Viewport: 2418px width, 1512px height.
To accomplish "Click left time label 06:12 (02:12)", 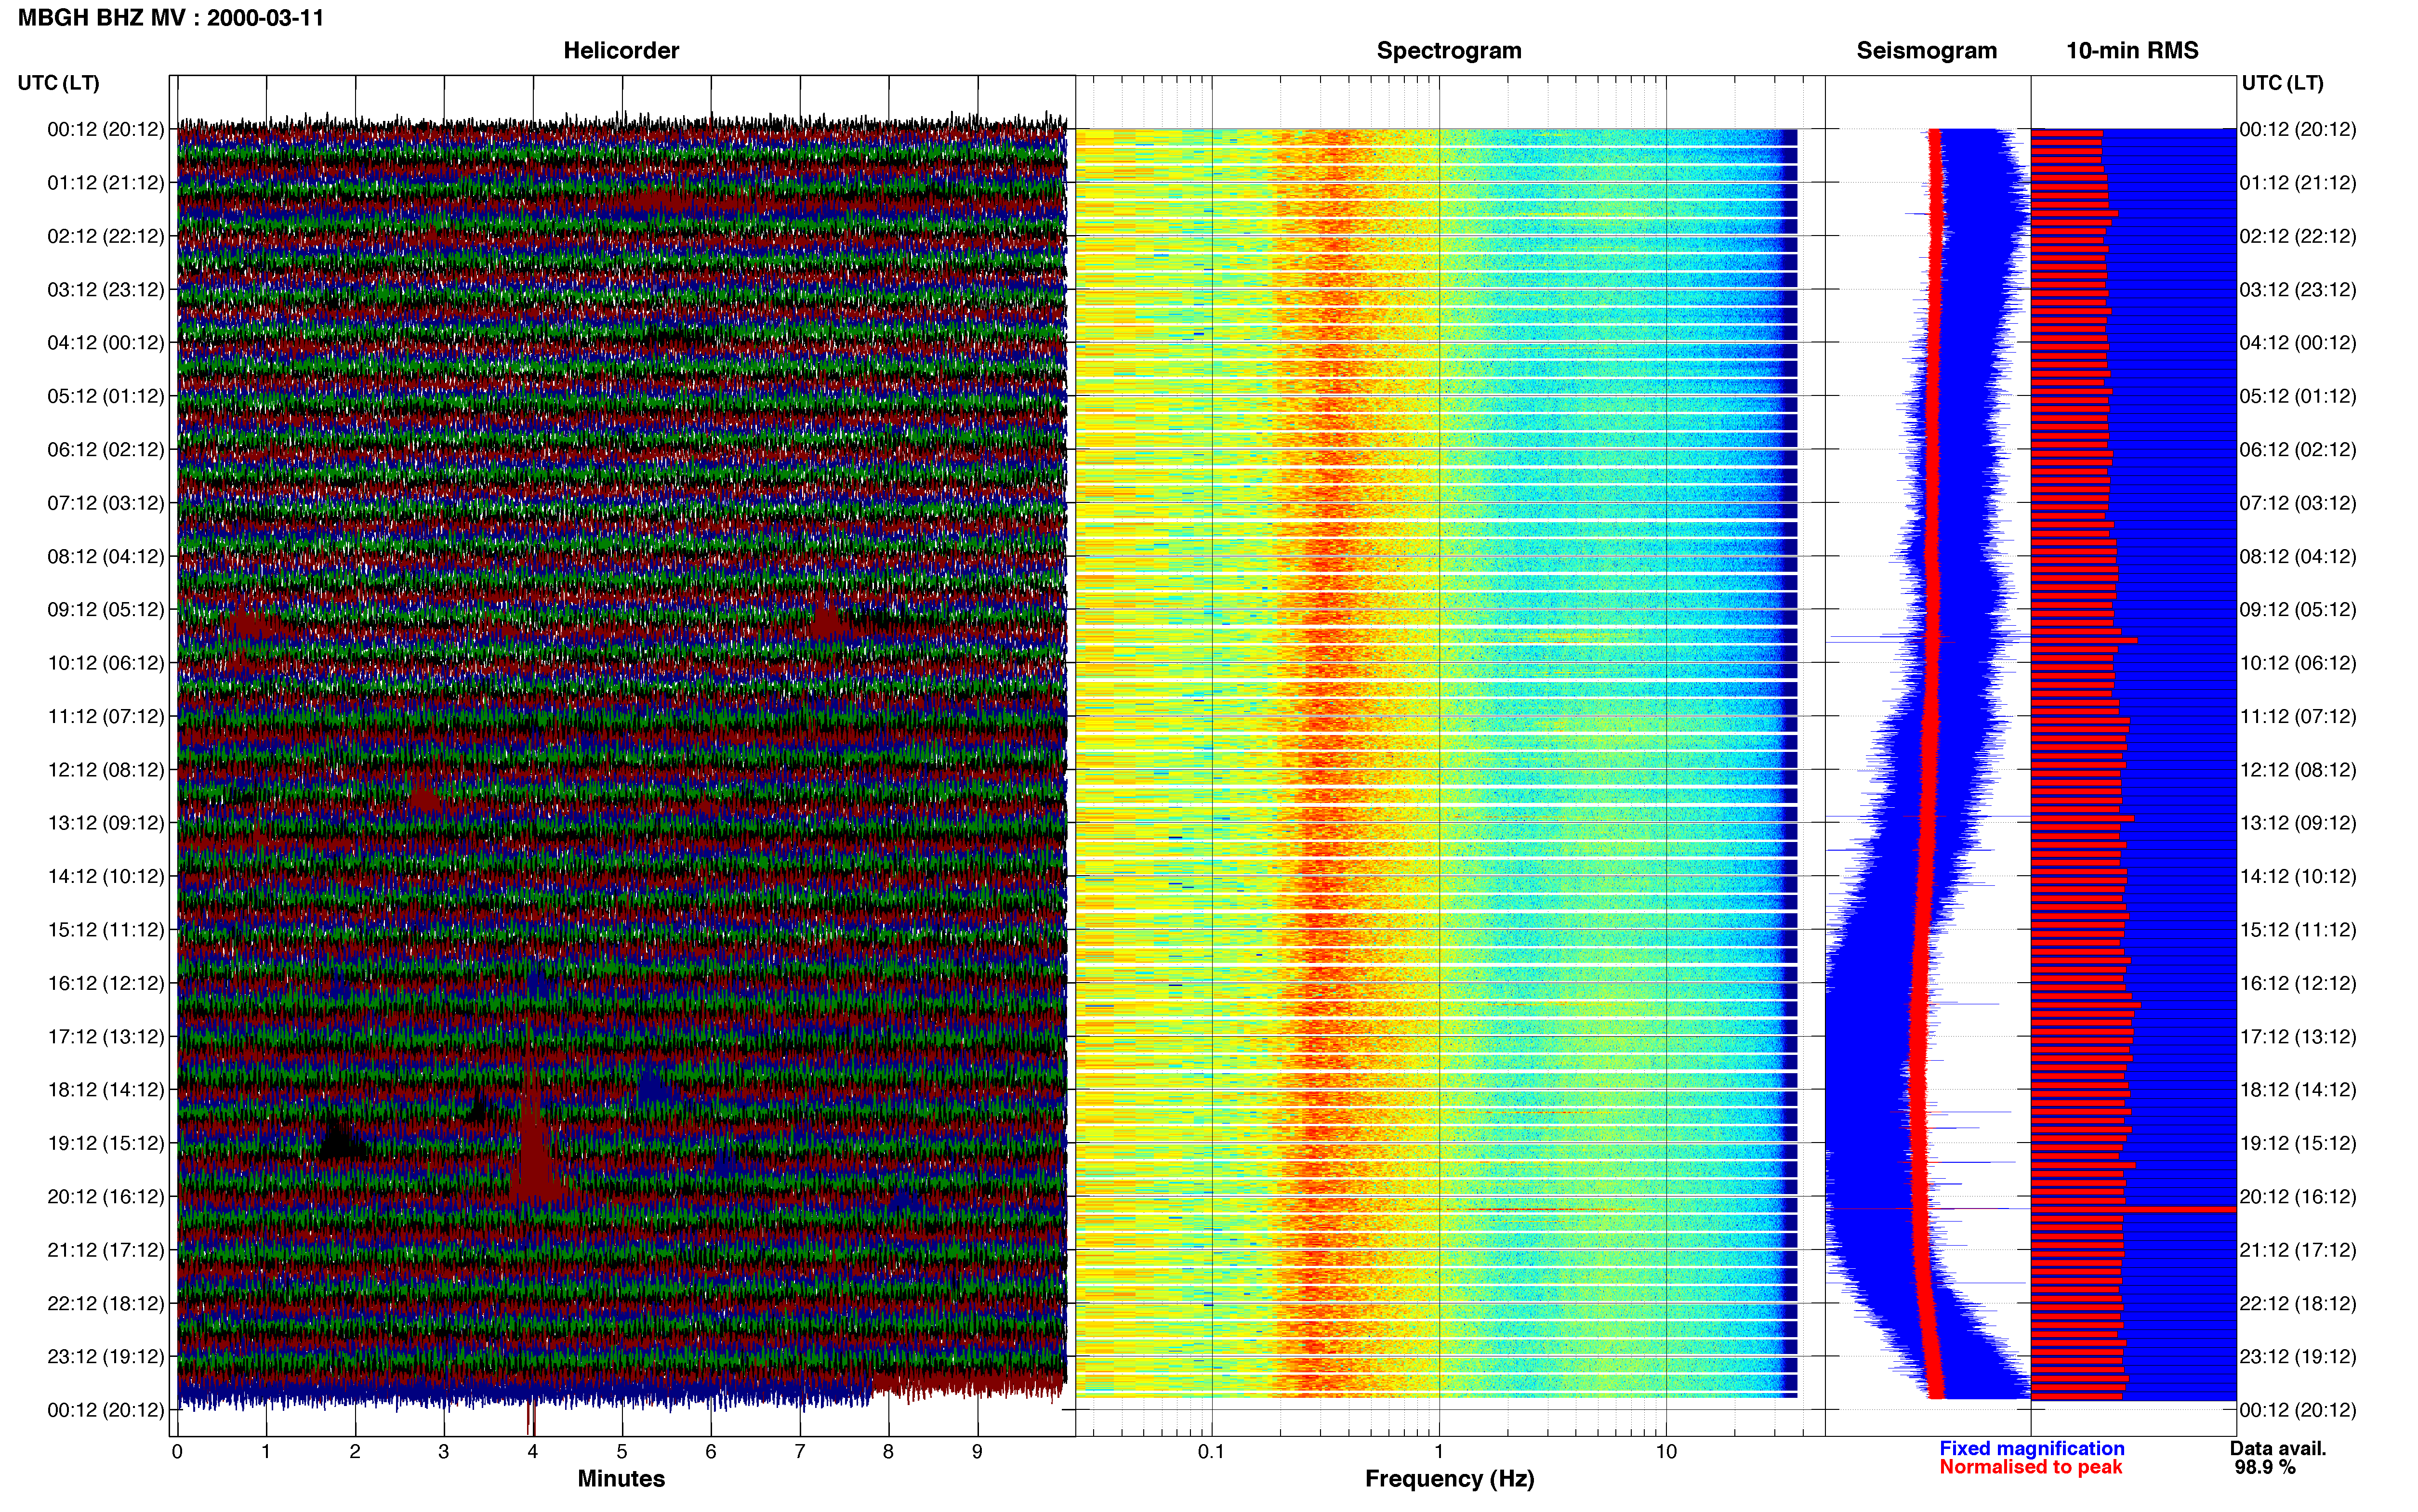I will [106, 450].
